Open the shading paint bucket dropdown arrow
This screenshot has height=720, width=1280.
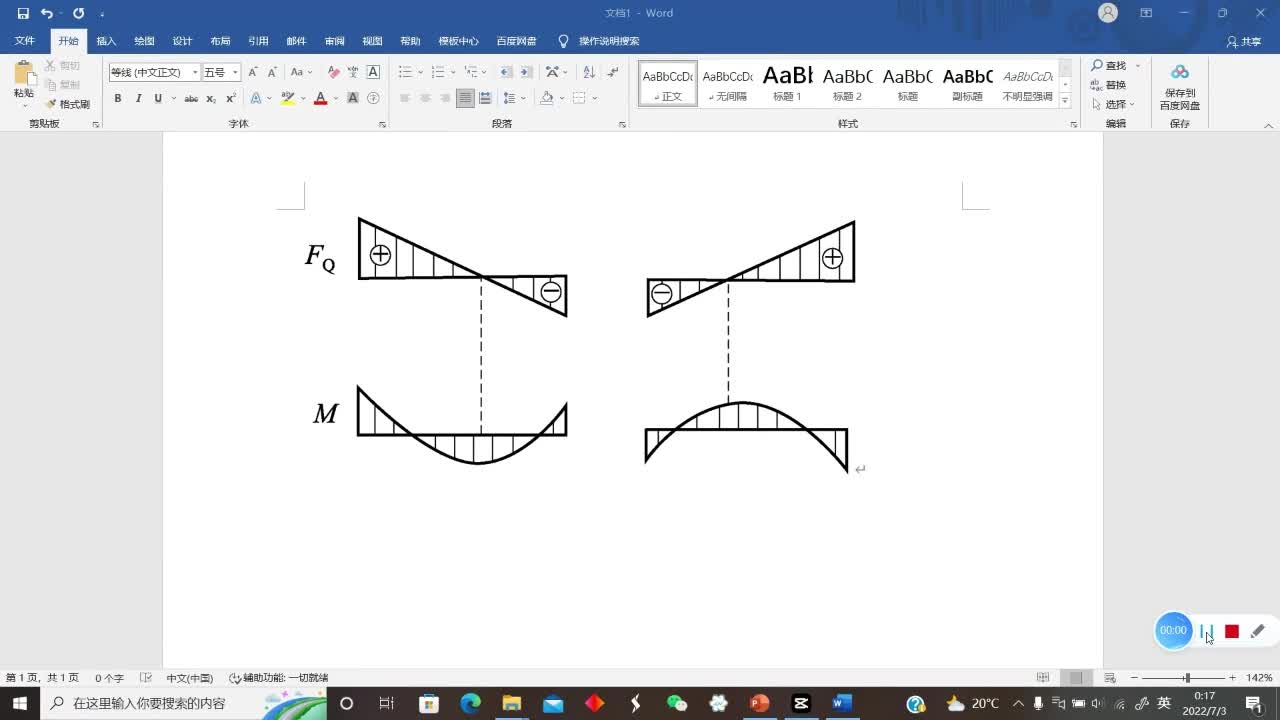(x=562, y=98)
